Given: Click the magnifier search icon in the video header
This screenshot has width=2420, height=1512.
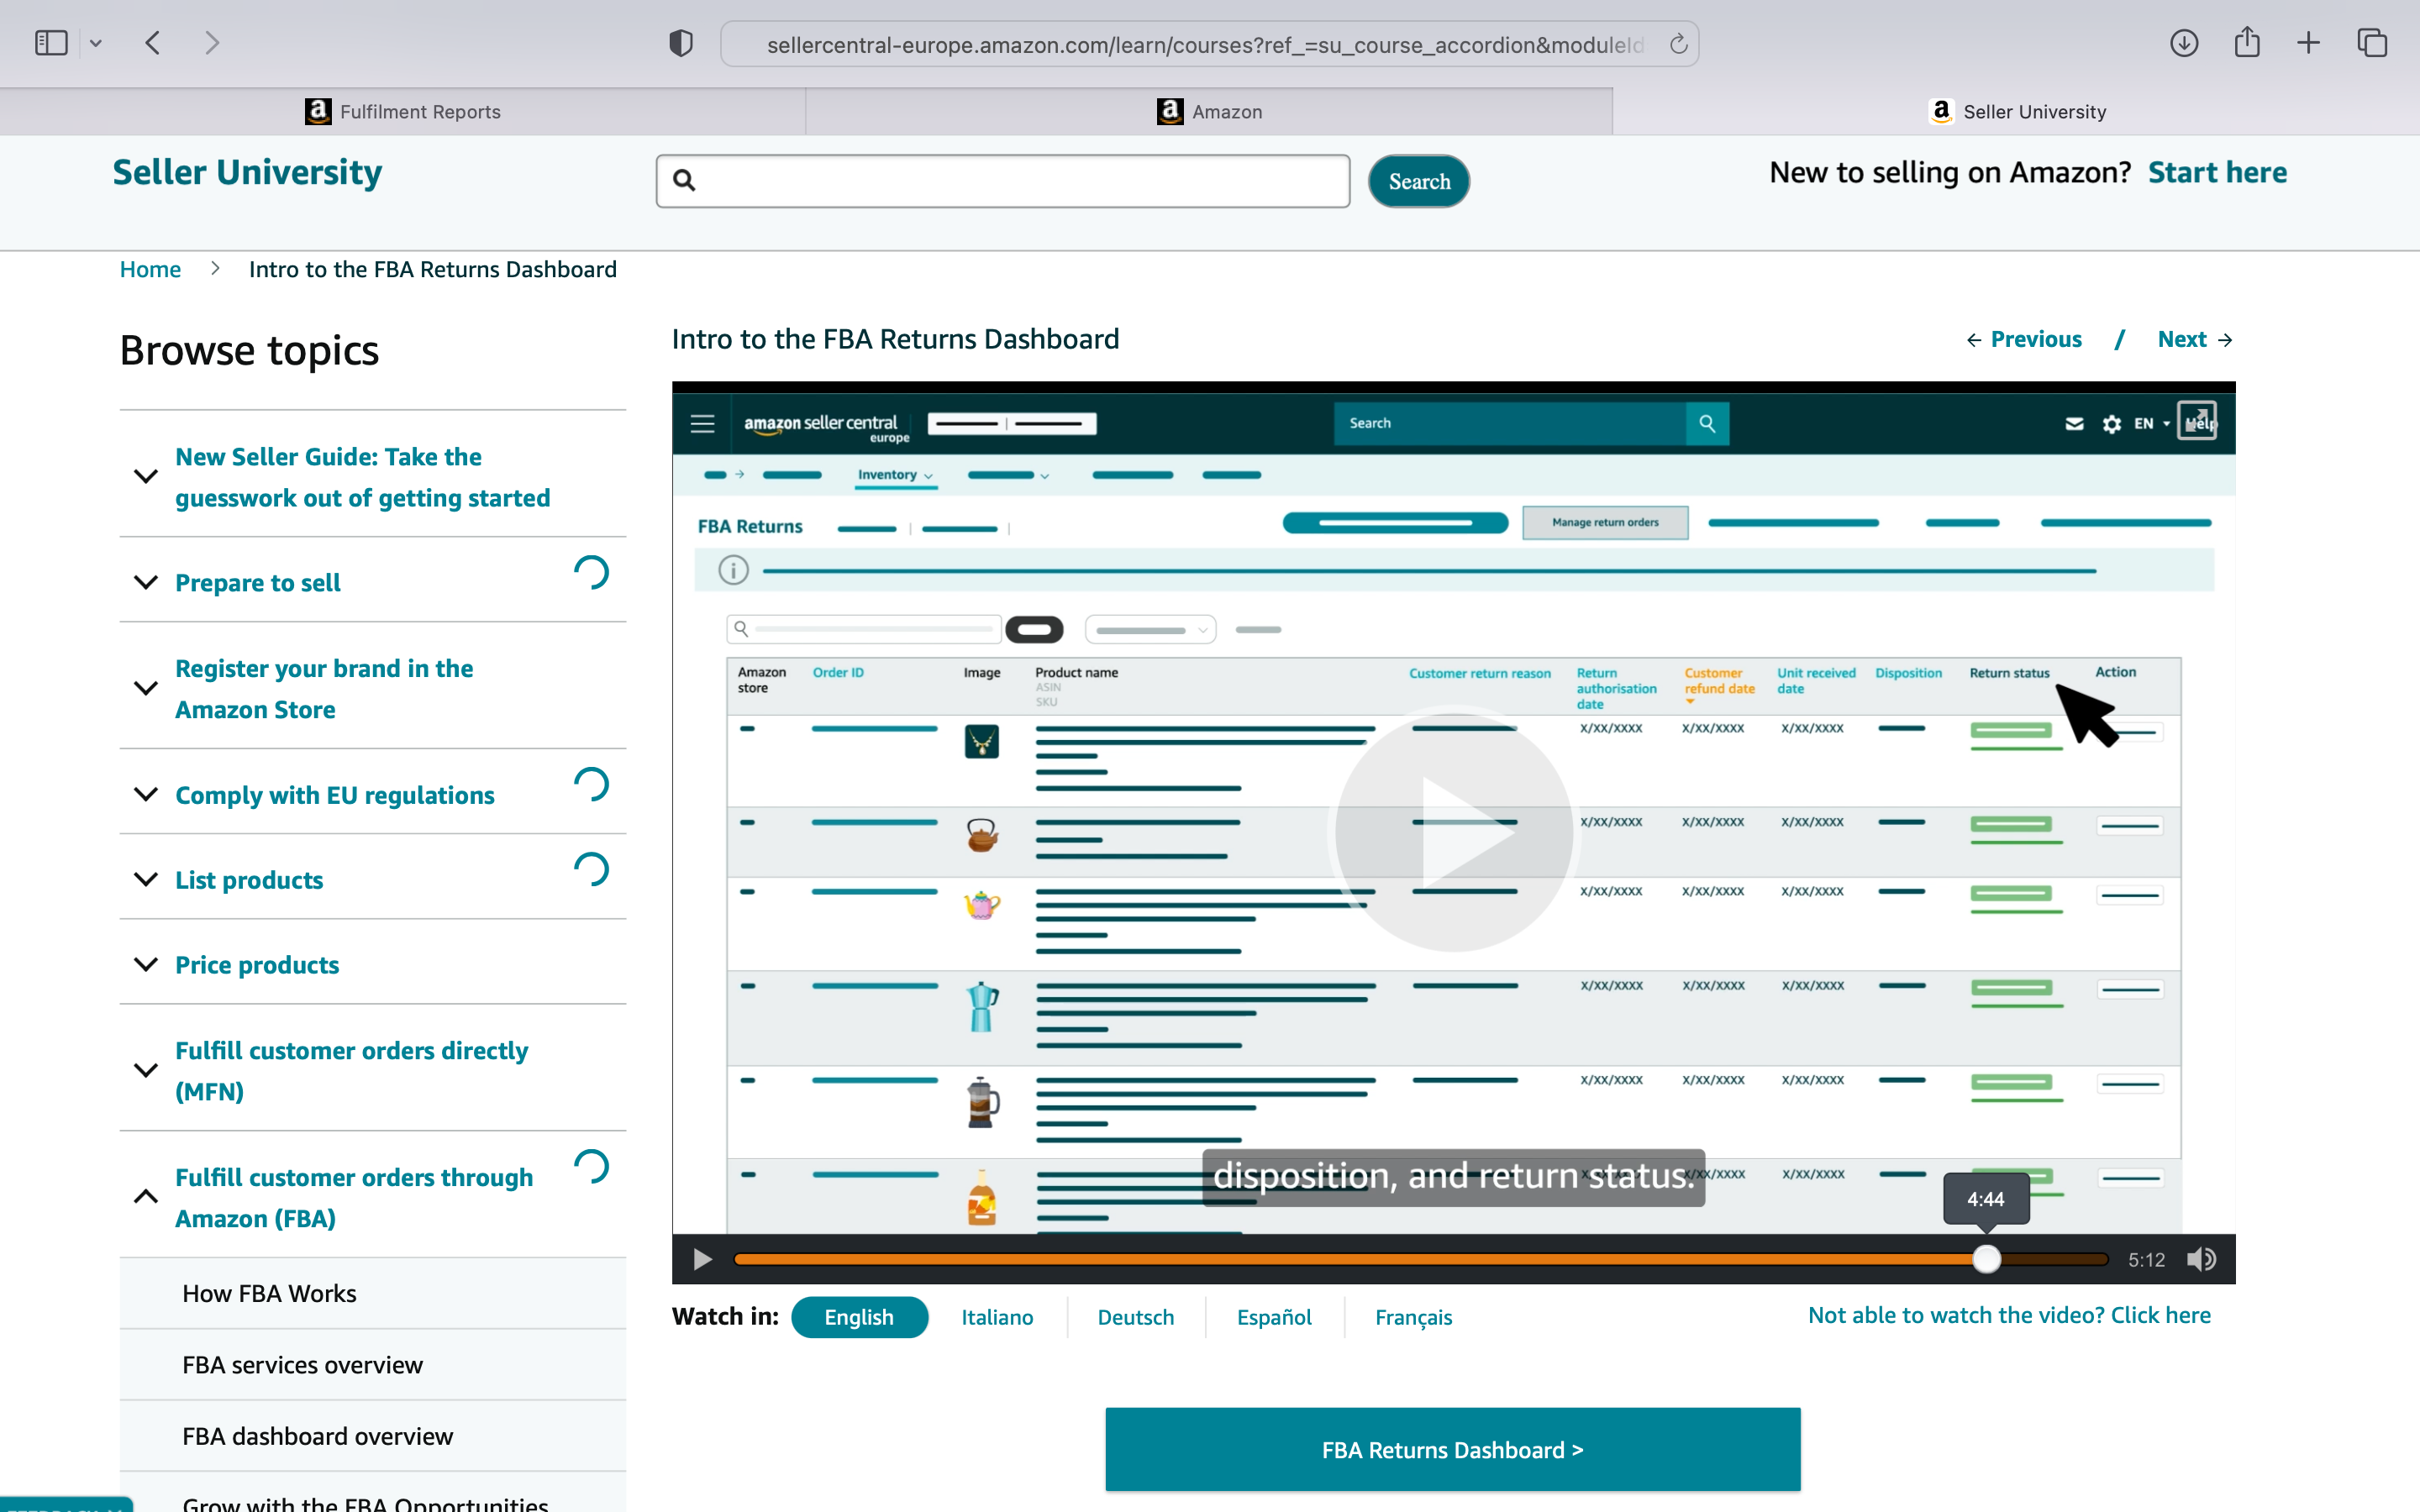Looking at the screenshot, I should coord(1707,423).
